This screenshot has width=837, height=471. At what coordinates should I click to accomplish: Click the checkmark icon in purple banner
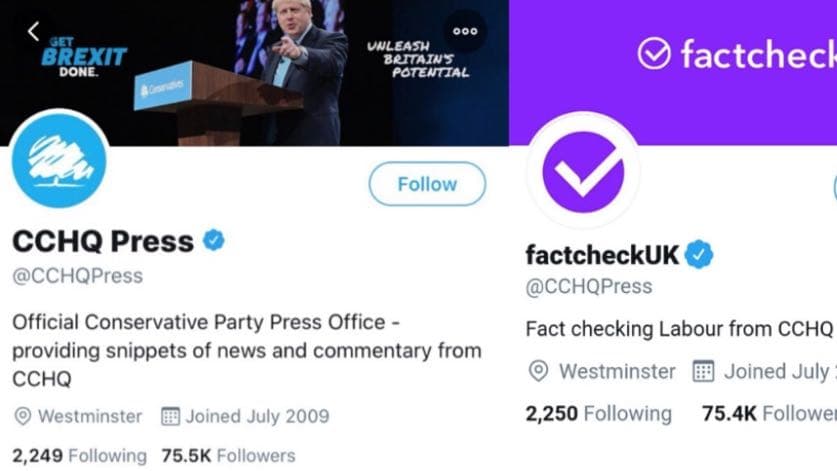pos(654,54)
